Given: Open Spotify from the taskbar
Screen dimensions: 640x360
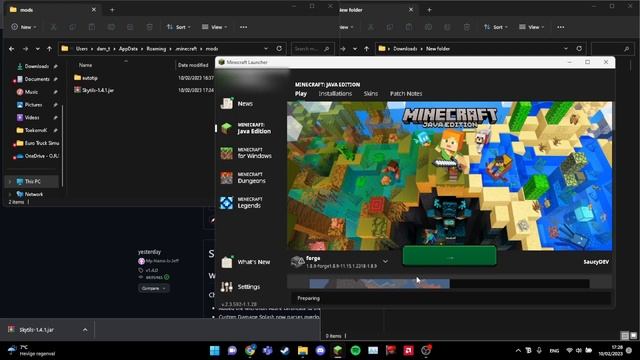Looking at the screenshot, I should 356,350.
